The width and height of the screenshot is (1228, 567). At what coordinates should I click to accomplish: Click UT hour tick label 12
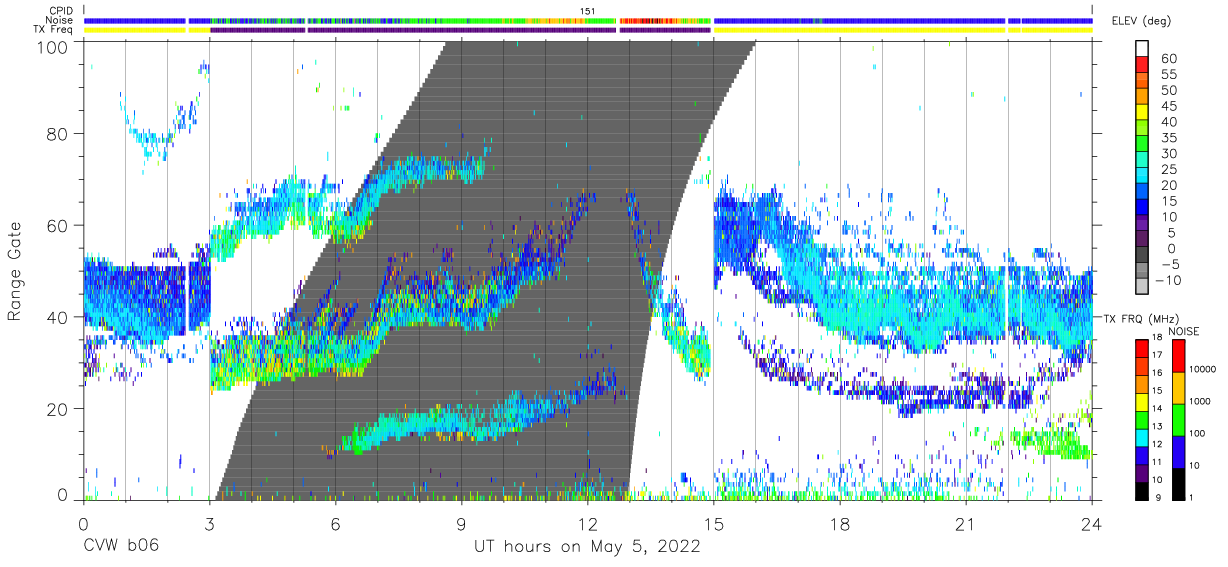[x=587, y=523]
